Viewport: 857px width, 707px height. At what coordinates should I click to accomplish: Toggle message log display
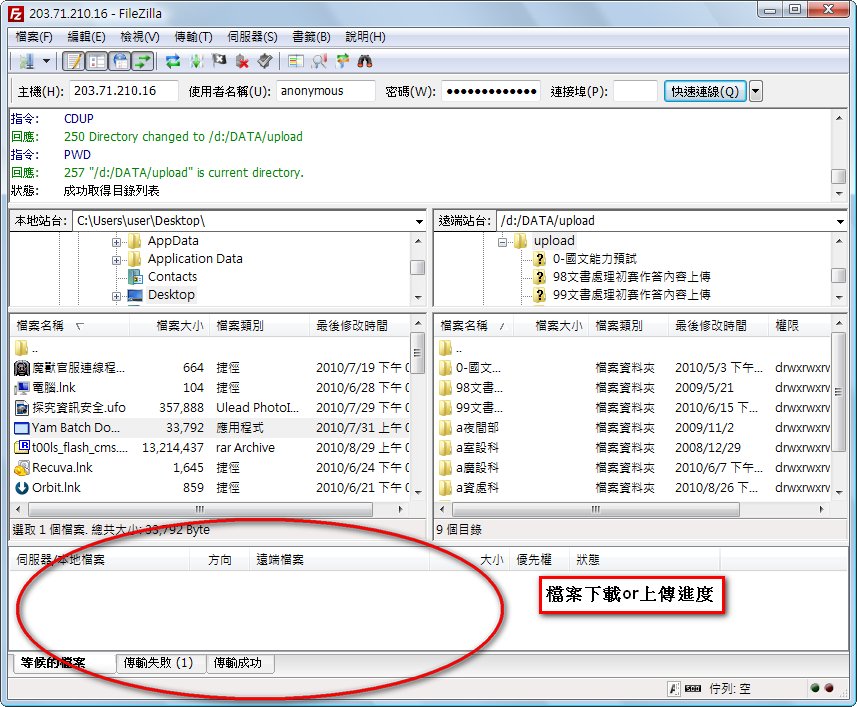click(74, 61)
